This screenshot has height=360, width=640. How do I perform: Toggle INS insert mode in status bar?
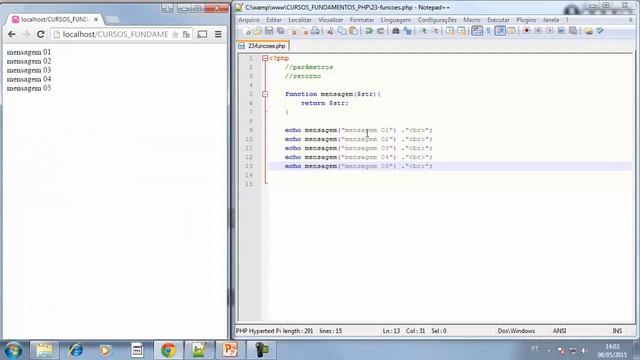pos(617,331)
